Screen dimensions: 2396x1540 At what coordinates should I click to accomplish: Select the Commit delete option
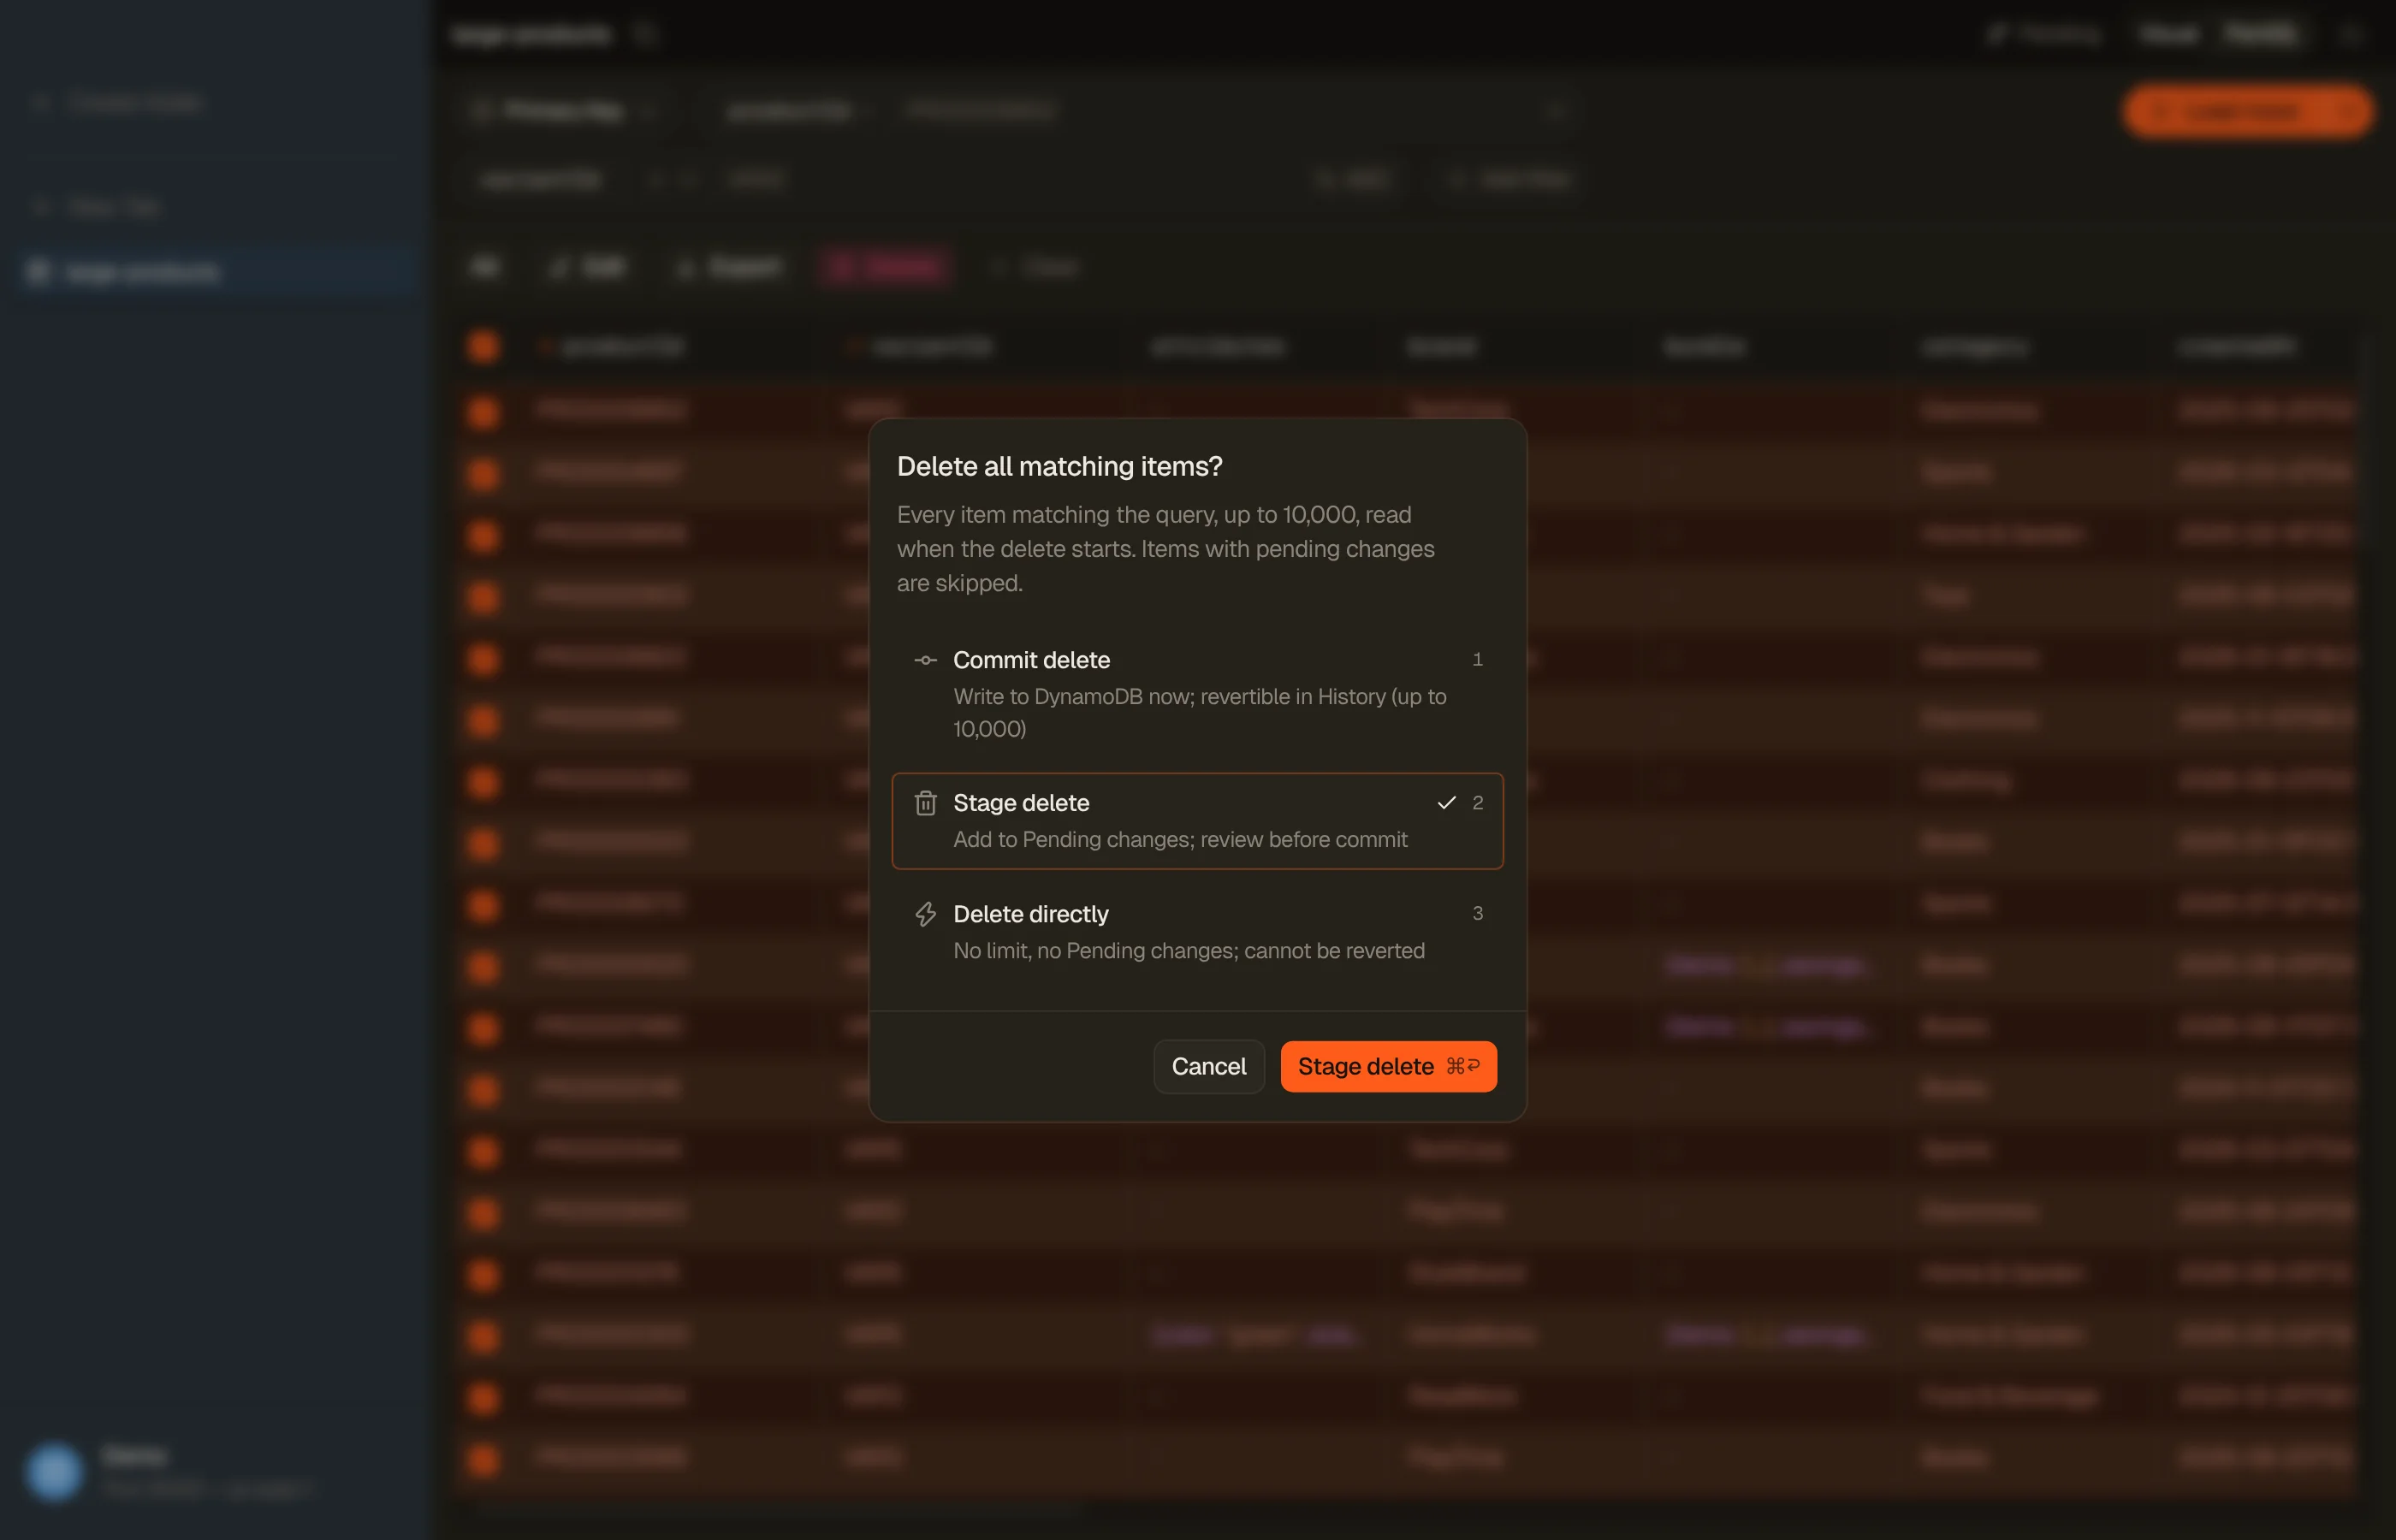[1197, 693]
